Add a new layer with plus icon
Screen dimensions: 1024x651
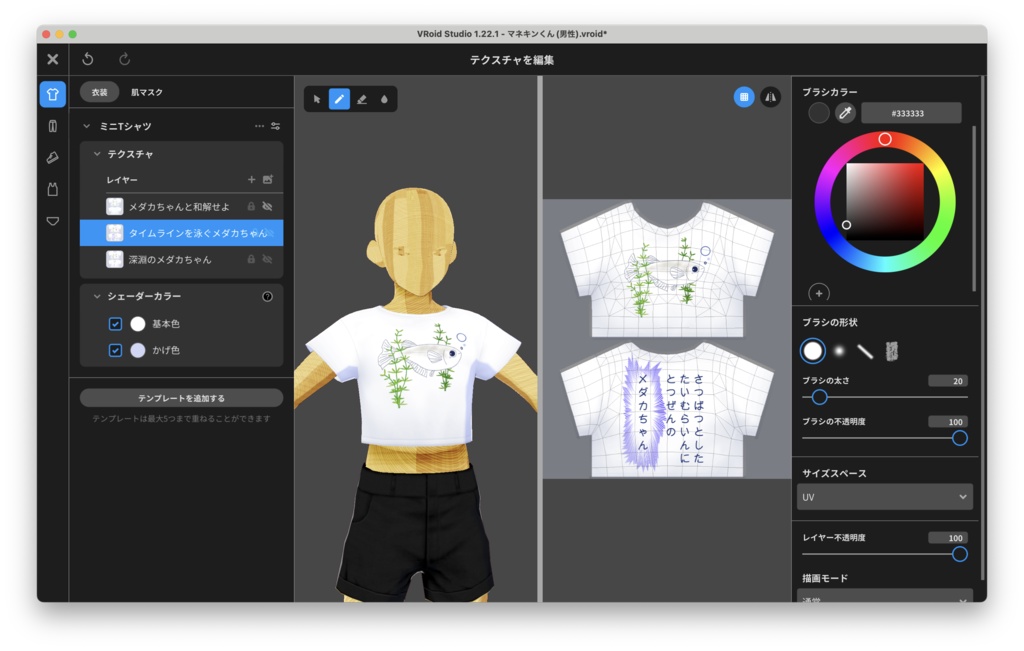coord(251,180)
